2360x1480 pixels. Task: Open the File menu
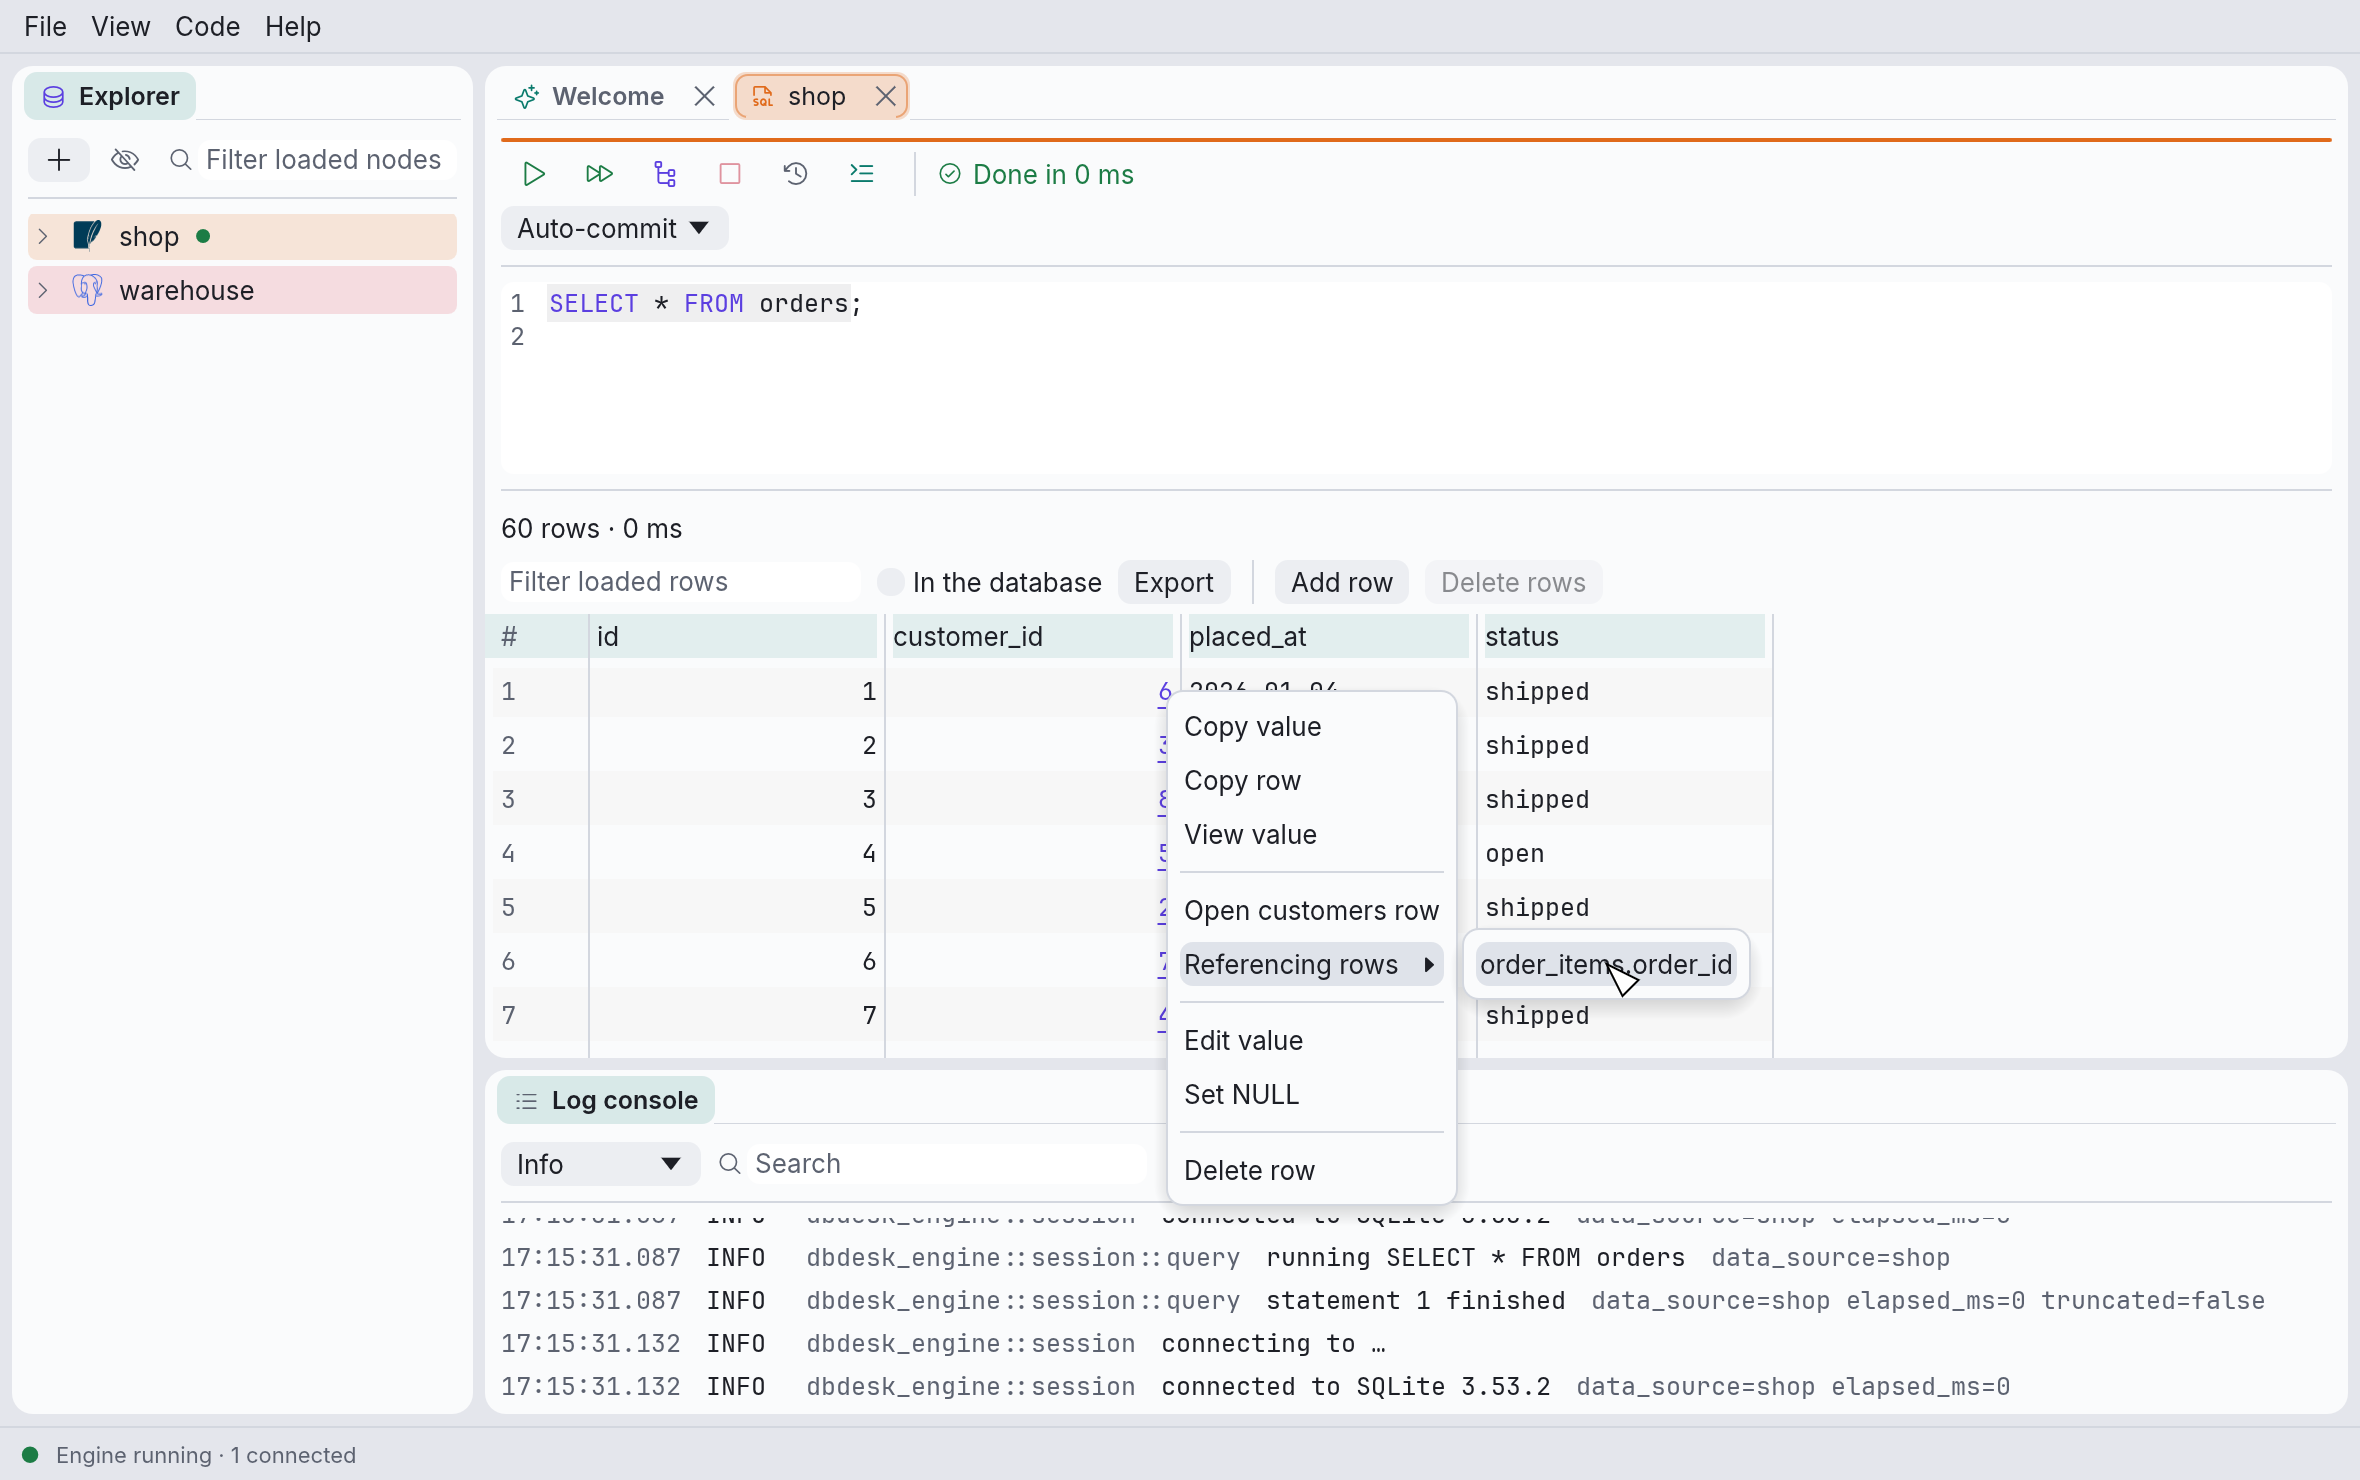[x=45, y=26]
